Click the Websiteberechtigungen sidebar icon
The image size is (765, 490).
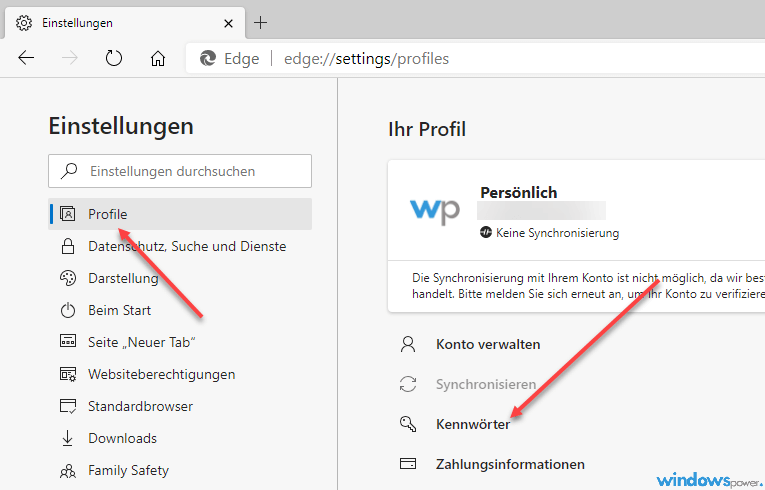[68, 374]
